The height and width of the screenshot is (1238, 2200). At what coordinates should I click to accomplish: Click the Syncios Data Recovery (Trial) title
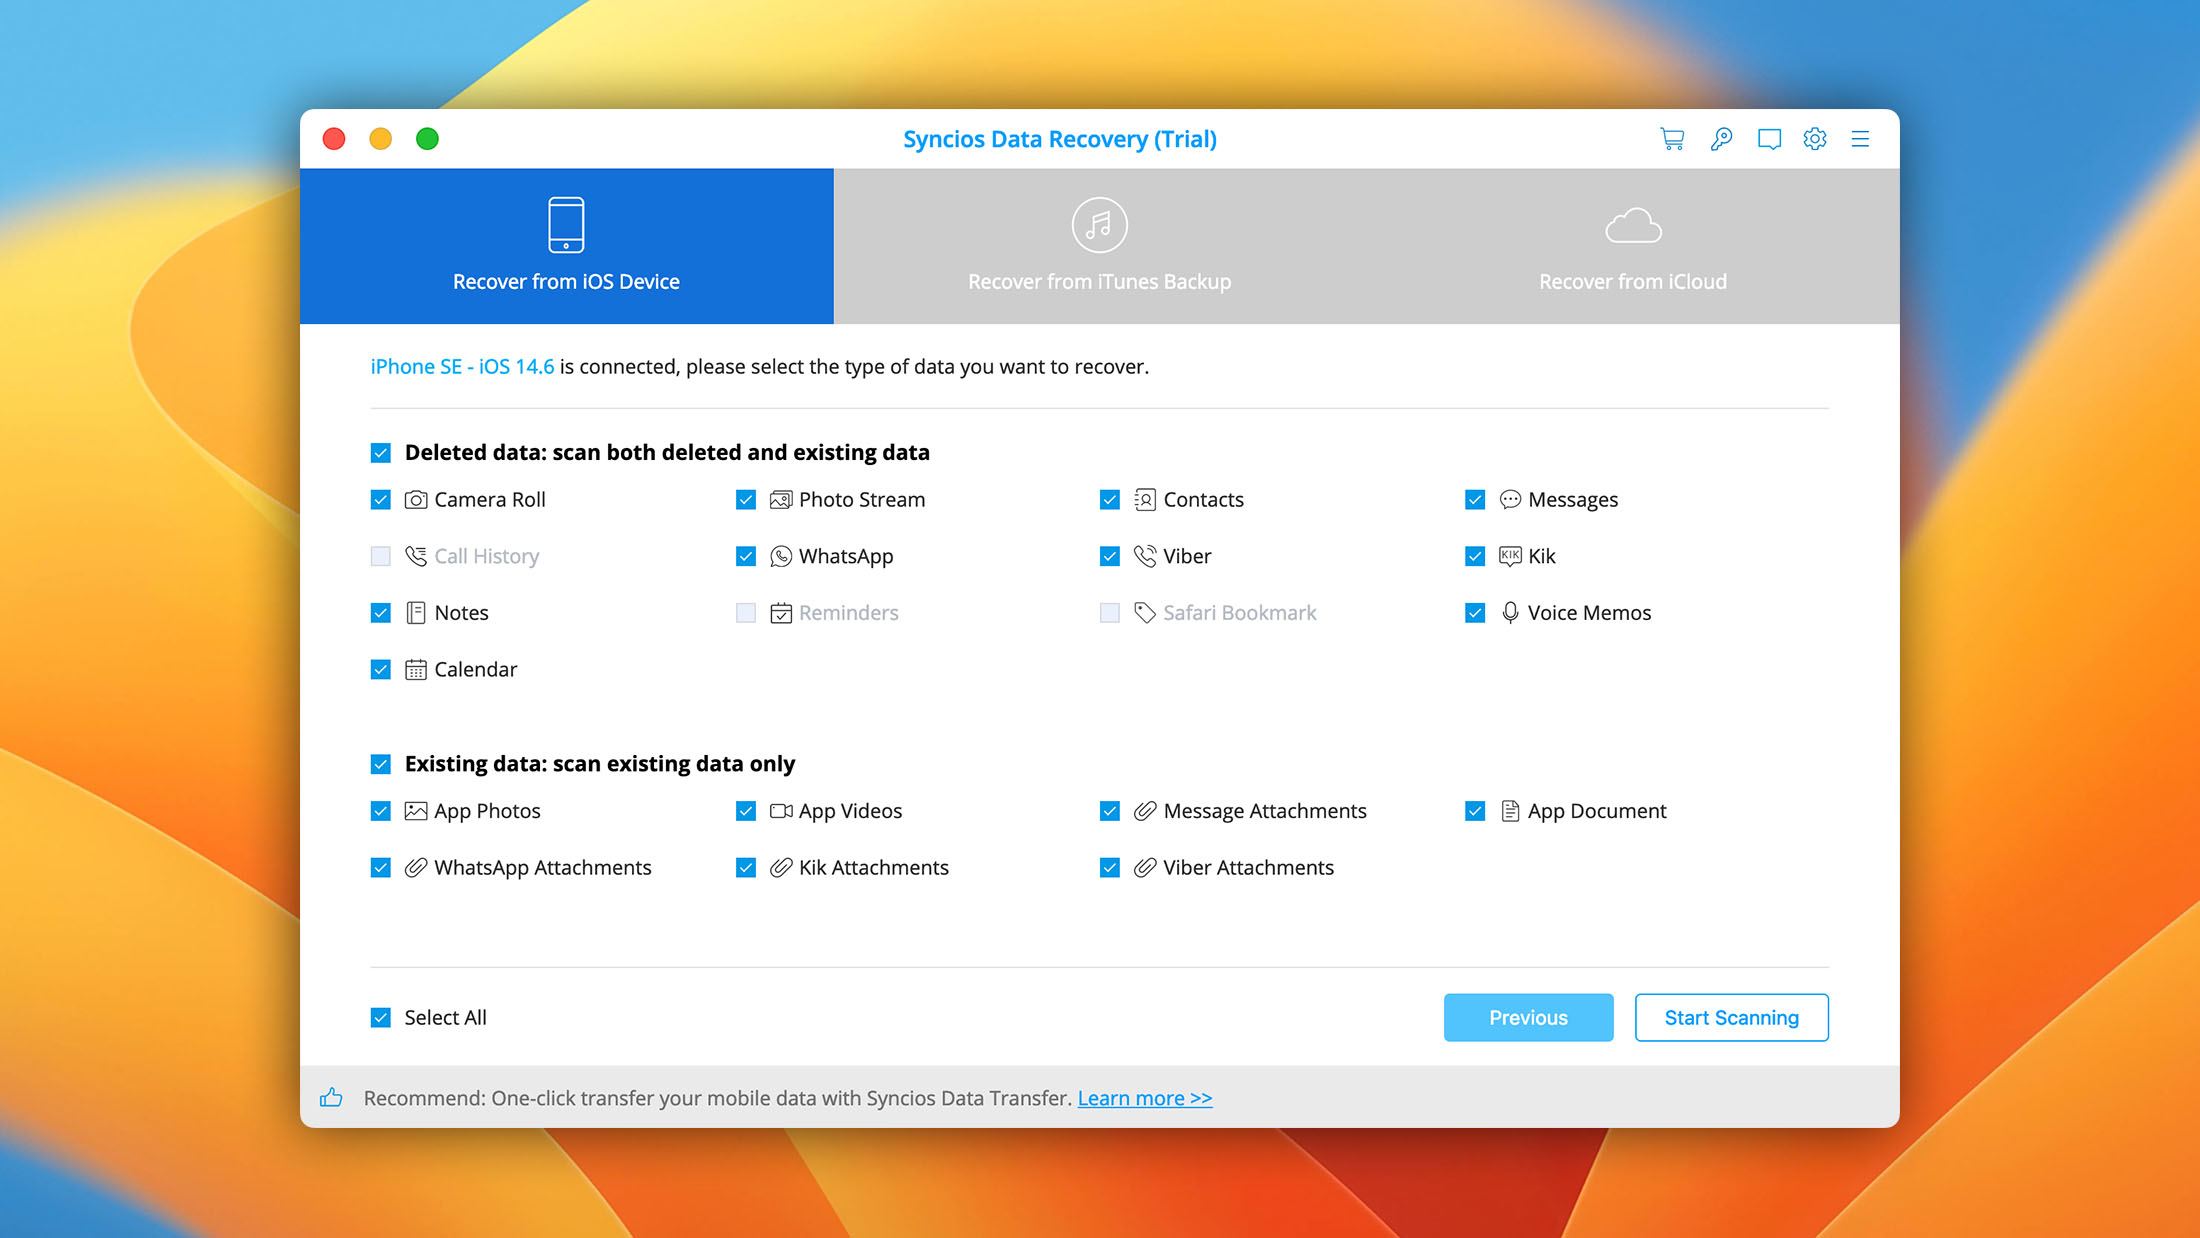click(x=1060, y=139)
